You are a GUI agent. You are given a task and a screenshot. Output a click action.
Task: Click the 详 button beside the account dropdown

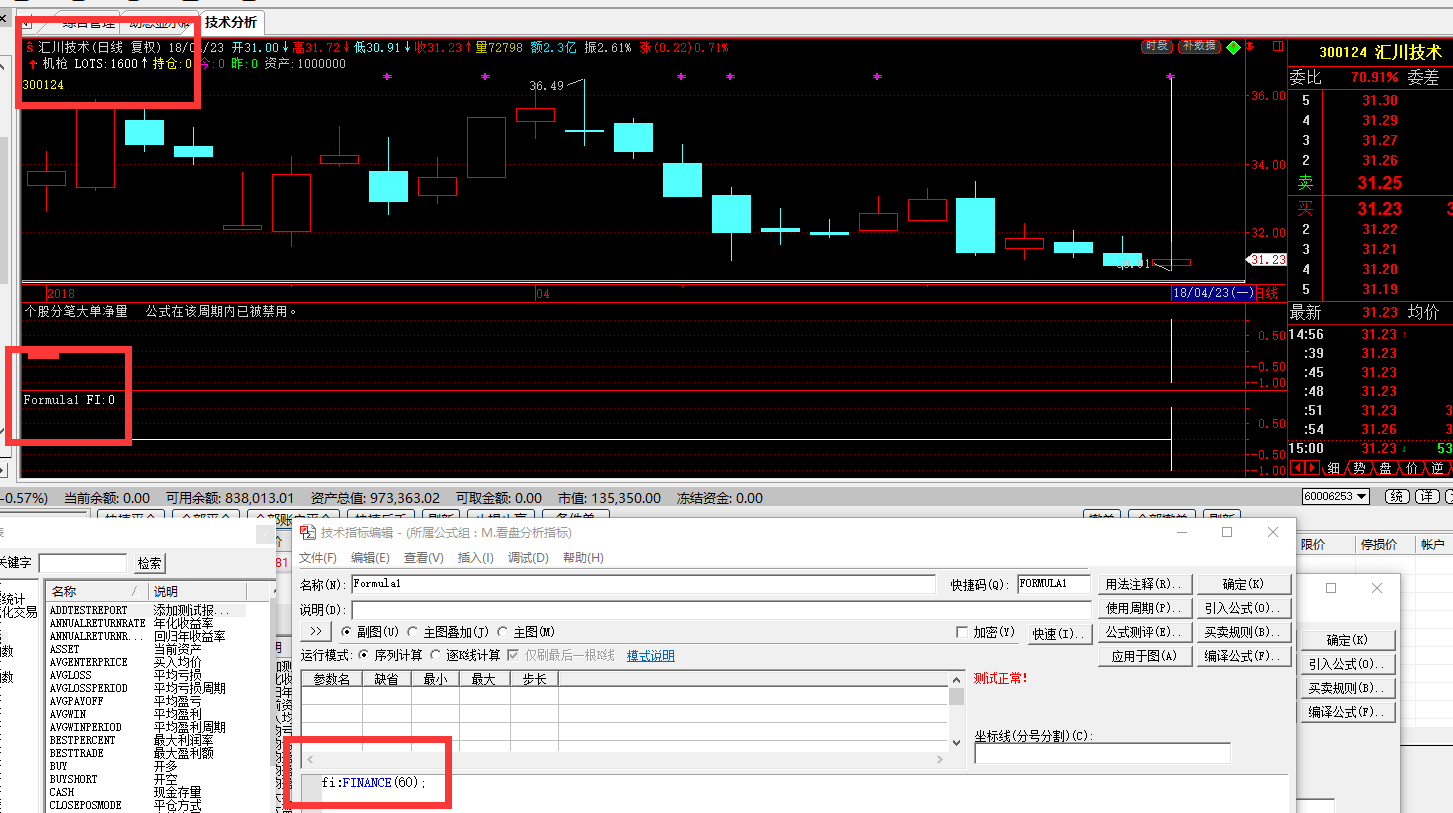pyautogui.click(x=1428, y=497)
